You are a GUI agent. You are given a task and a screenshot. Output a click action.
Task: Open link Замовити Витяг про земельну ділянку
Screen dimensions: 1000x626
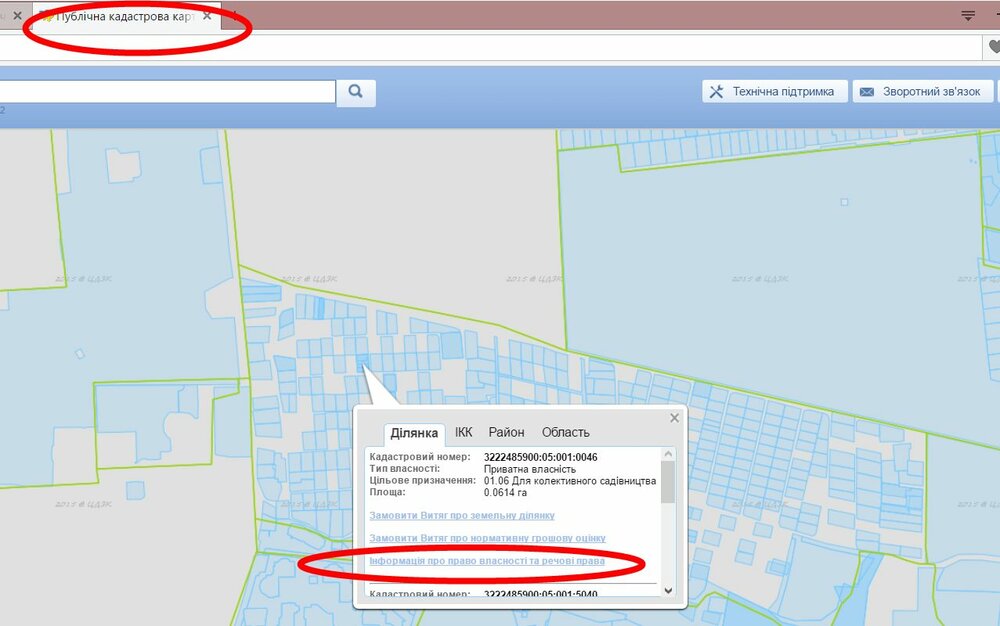pyautogui.click(x=462, y=515)
